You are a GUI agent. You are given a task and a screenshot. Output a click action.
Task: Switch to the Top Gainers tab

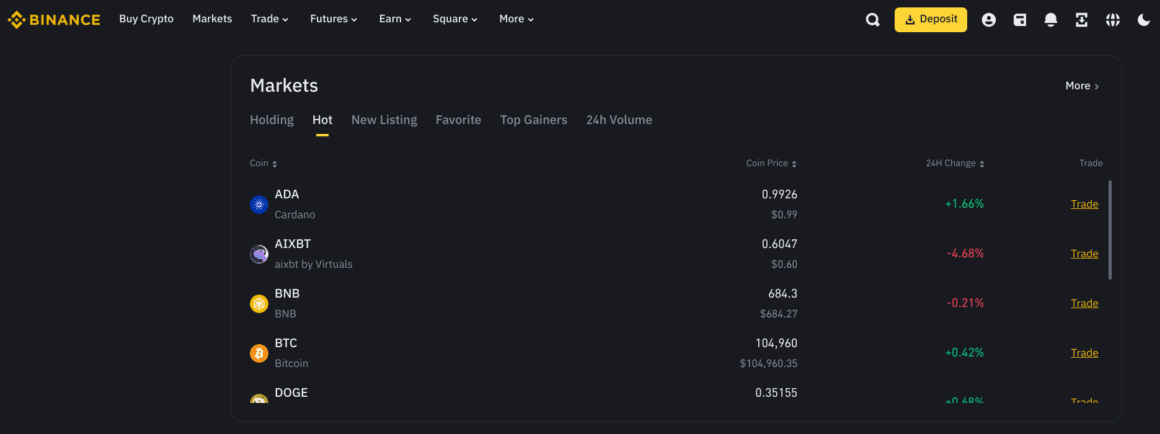point(533,120)
